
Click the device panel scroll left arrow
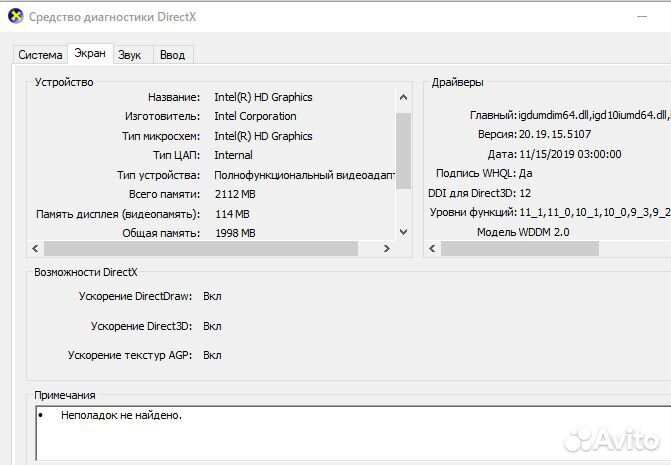point(36,248)
